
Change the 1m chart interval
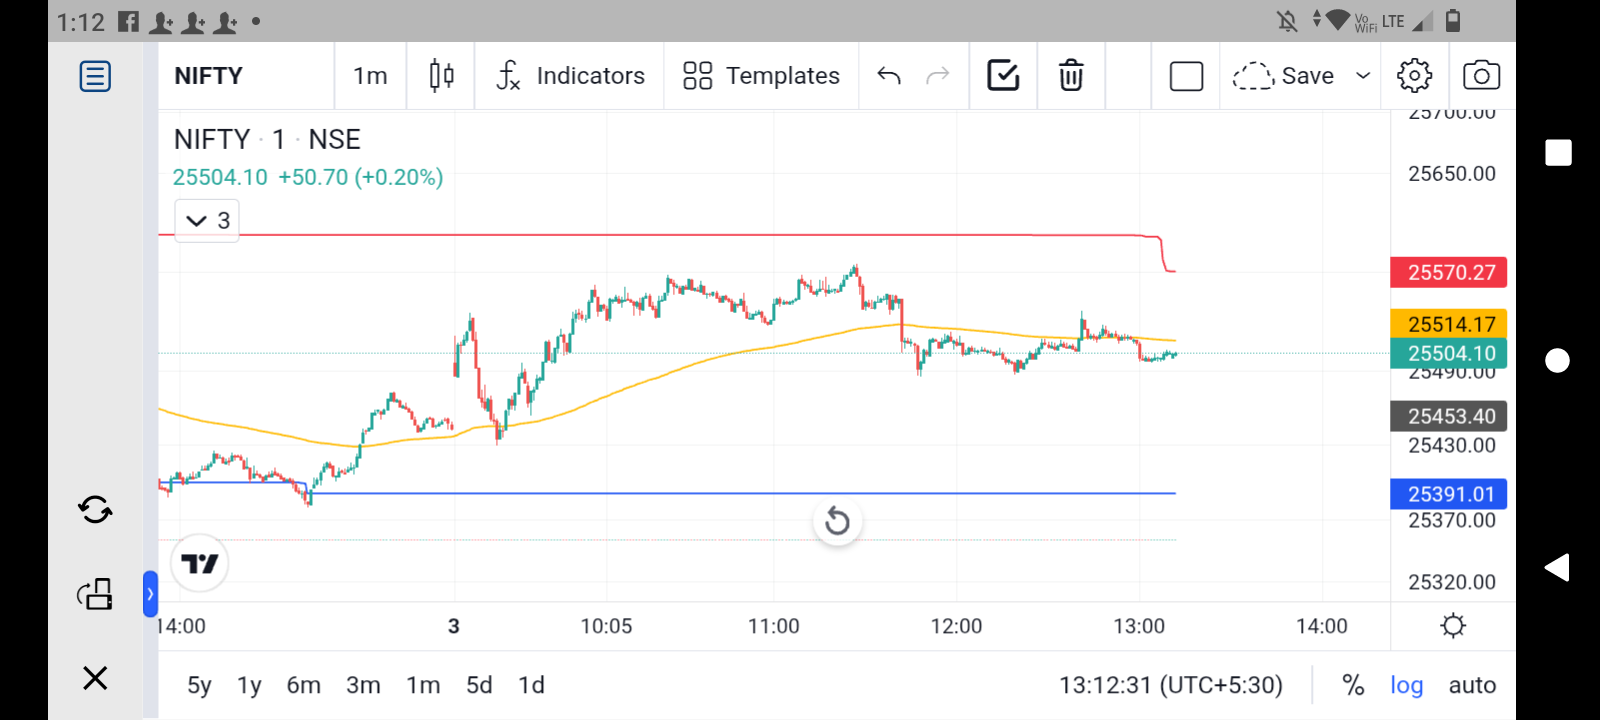[x=370, y=76]
